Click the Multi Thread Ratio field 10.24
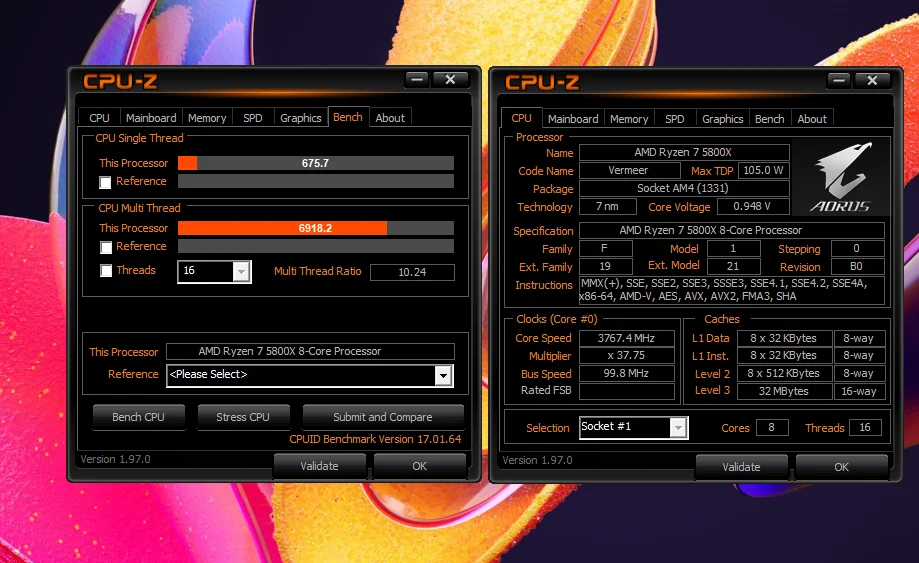Image resolution: width=919 pixels, height=563 pixels. (412, 272)
